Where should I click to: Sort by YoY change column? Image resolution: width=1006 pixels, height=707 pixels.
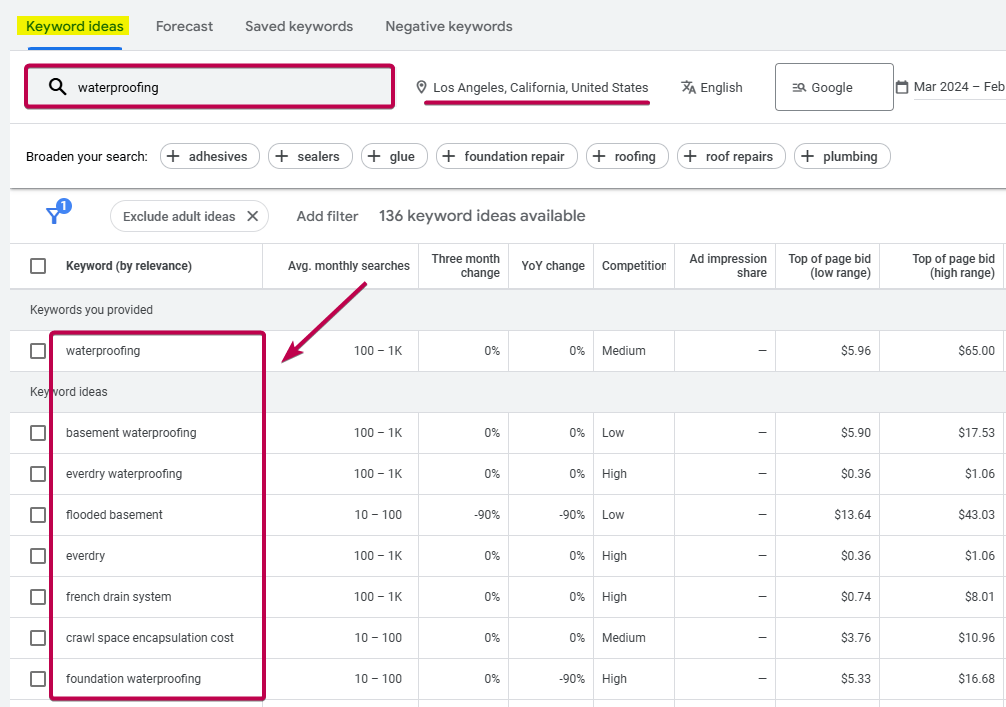pos(553,266)
